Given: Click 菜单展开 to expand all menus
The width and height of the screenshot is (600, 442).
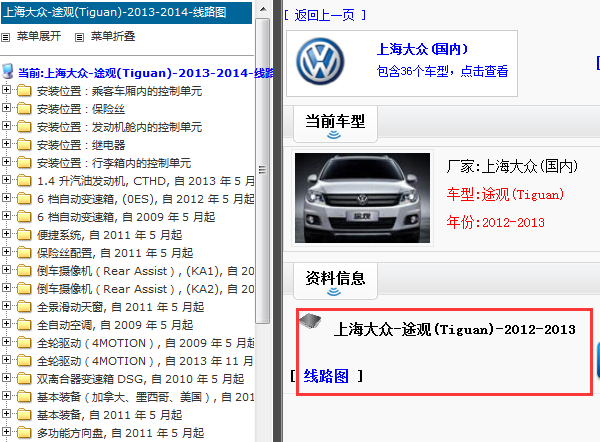Looking at the screenshot, I should click(x=39, y=36).
